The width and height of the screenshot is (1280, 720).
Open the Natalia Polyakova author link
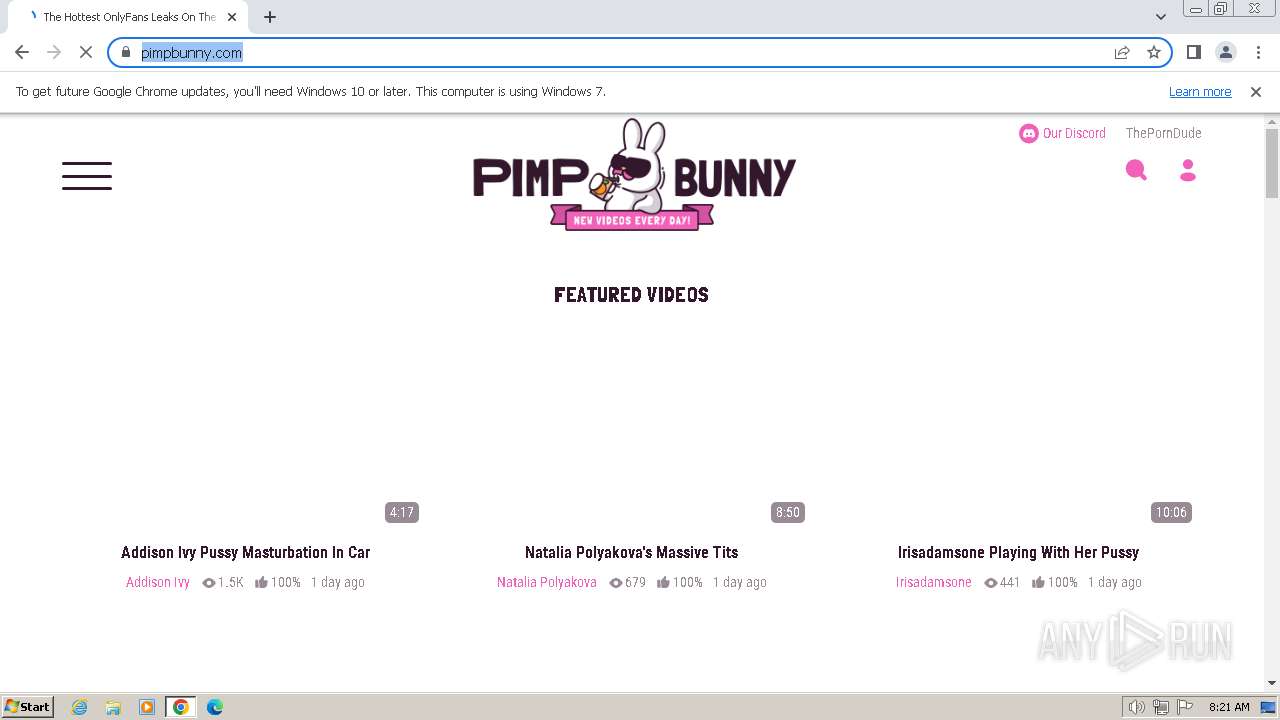coord(547,582)
